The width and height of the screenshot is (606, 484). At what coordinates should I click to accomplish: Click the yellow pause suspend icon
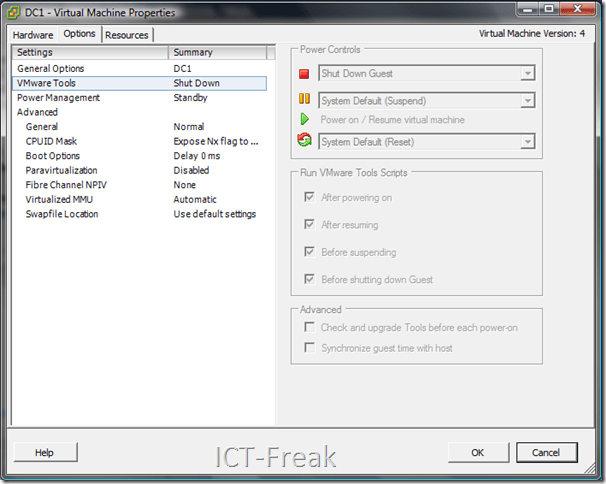coord(305,99)
